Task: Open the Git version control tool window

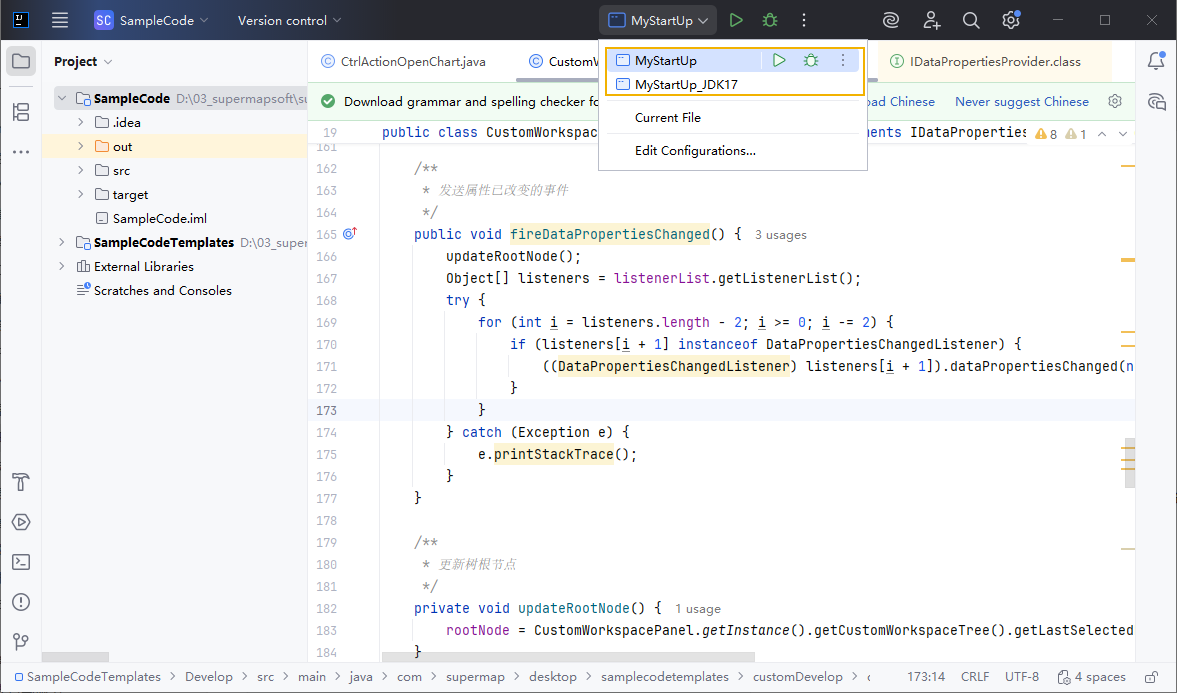Action: point(21,642)
